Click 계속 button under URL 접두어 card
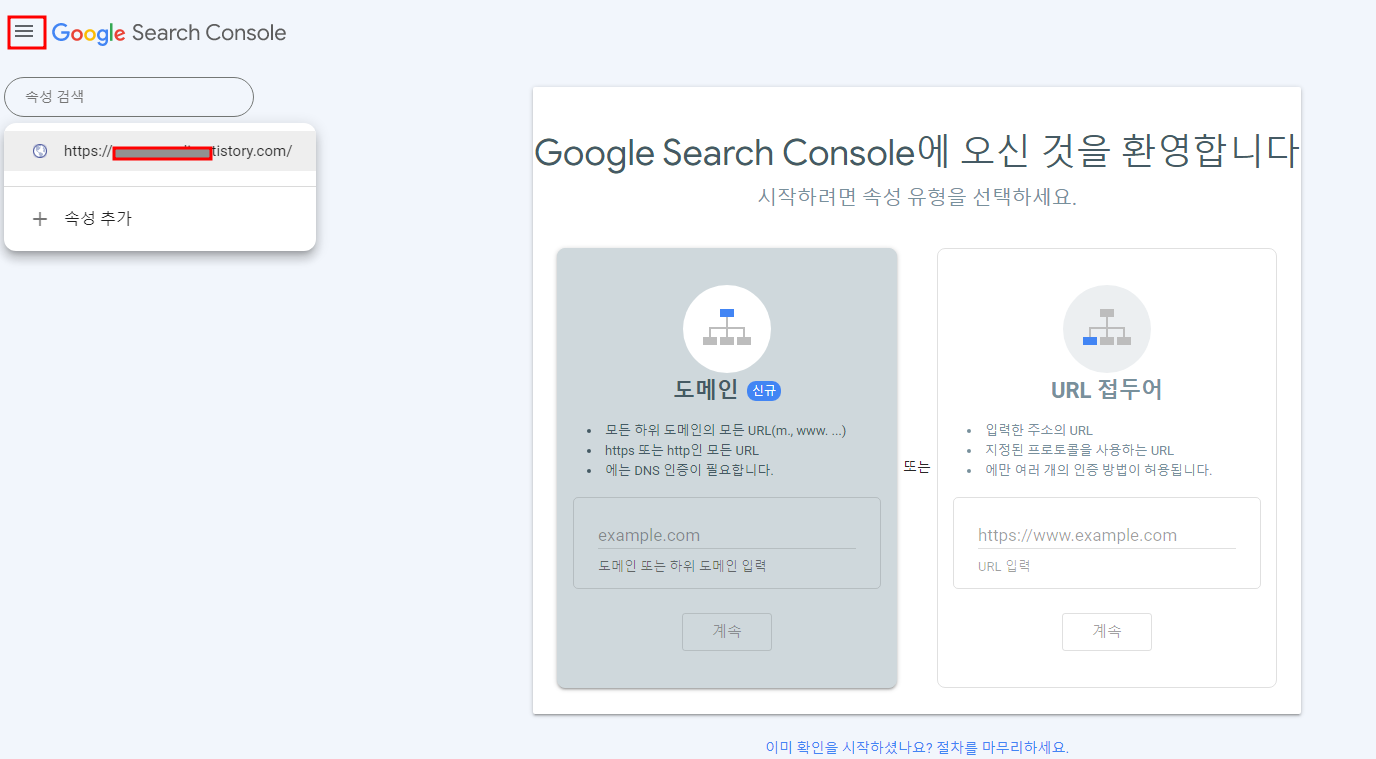Image resolution: width=1376 pixels, height=759 pixels. click(x=1107, y=632)
